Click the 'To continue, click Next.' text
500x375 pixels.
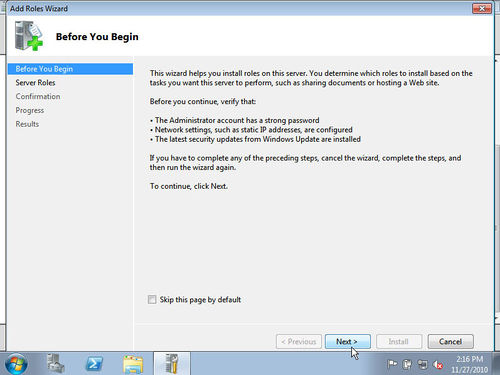coord(189,186)
